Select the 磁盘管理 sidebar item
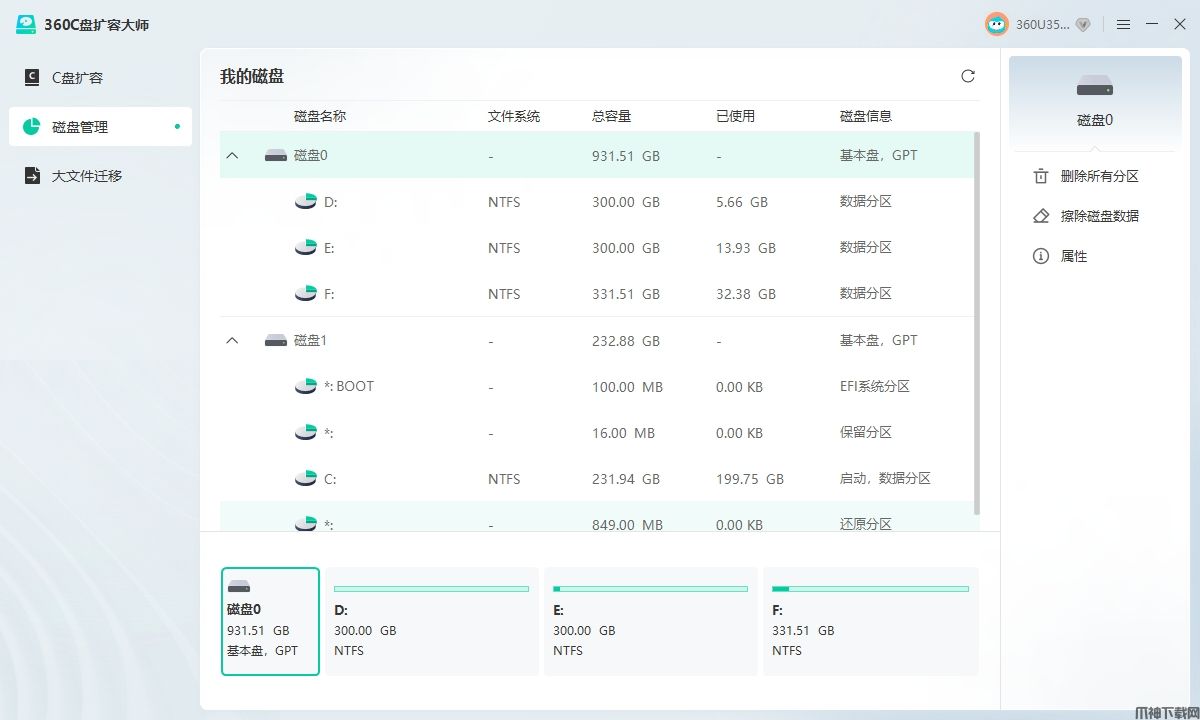1200x720 pixels. pos(100,127)
